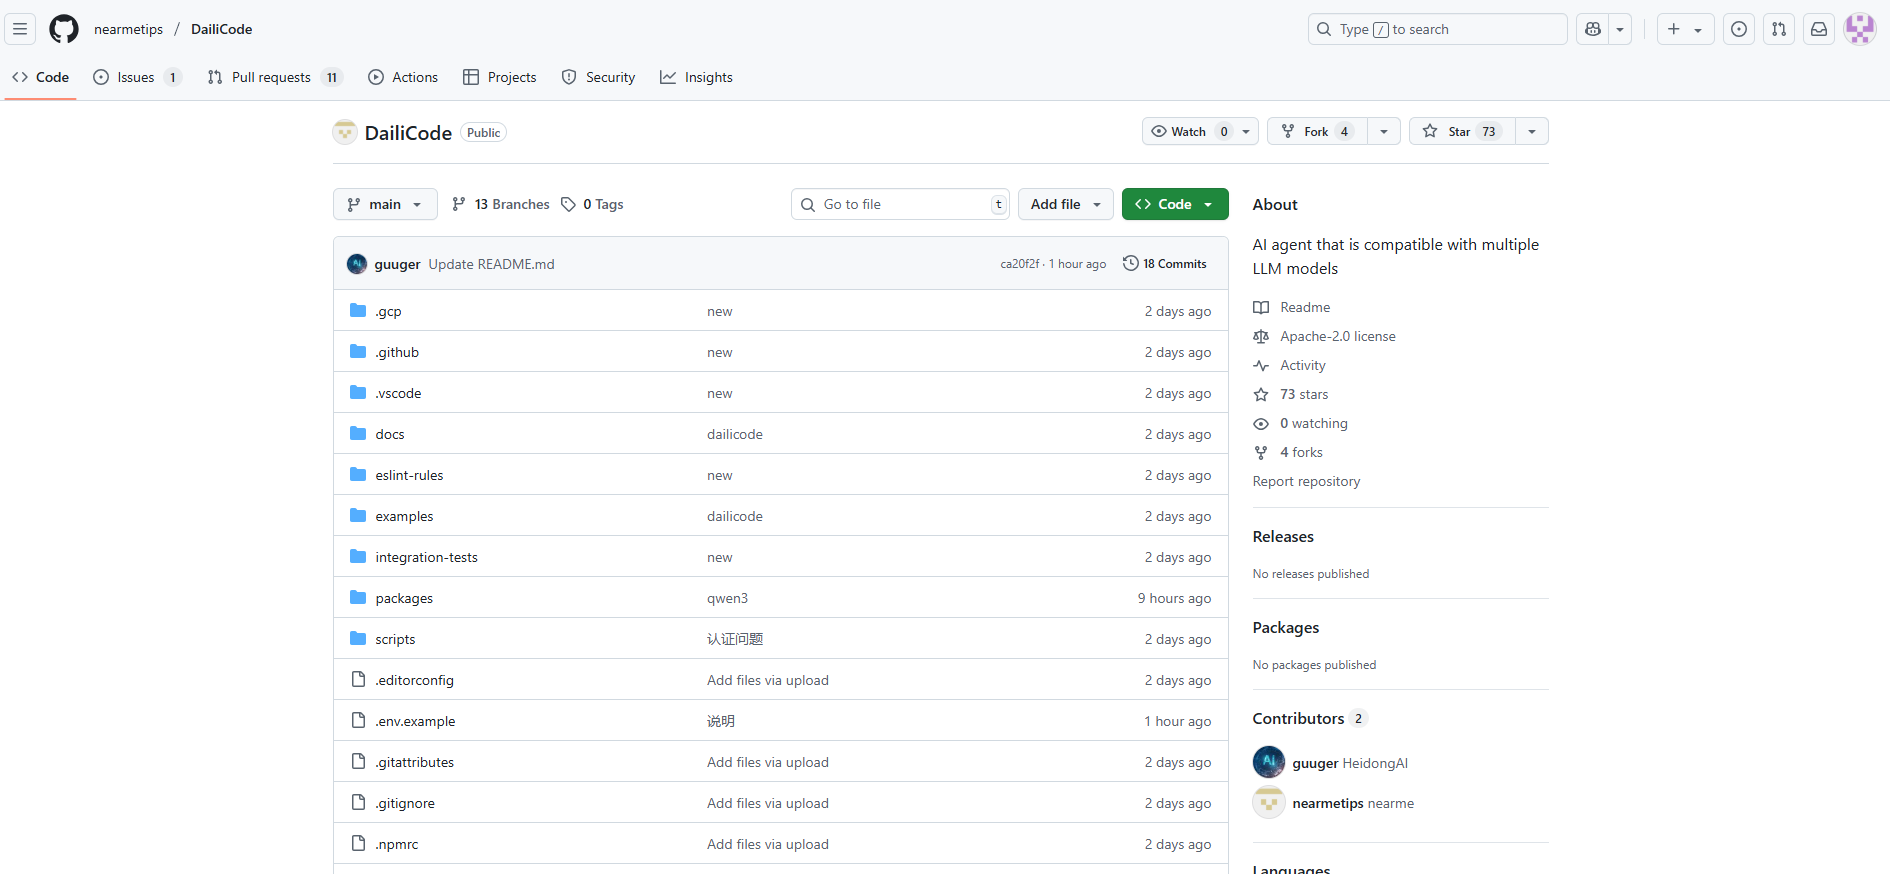Open the Fork options dropdown arrow
Viewport: 1890px width, 874px height.
(1383, 131)
